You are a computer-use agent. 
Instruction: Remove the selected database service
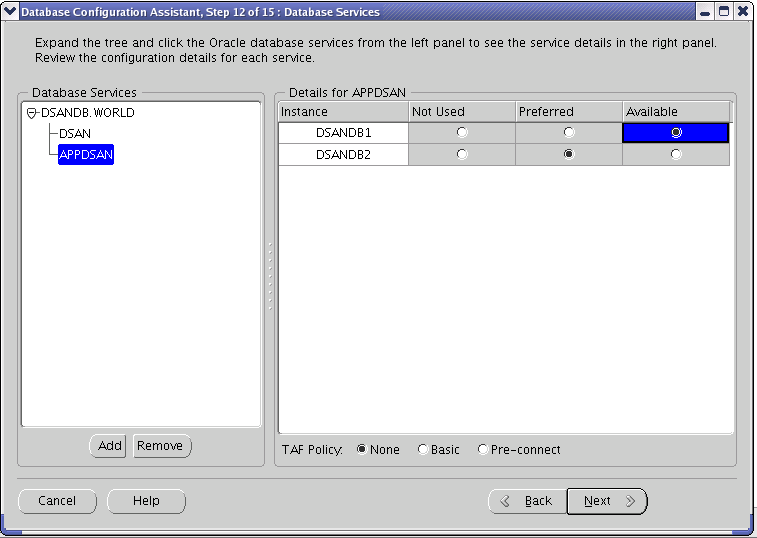pyautogui.click(x=162, y=446)
